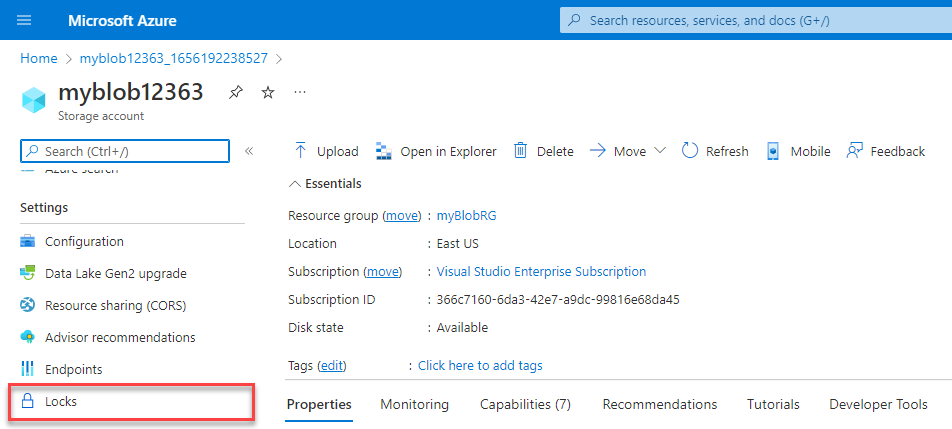Open the more options ellipsis menu

(x=300, y=93)
